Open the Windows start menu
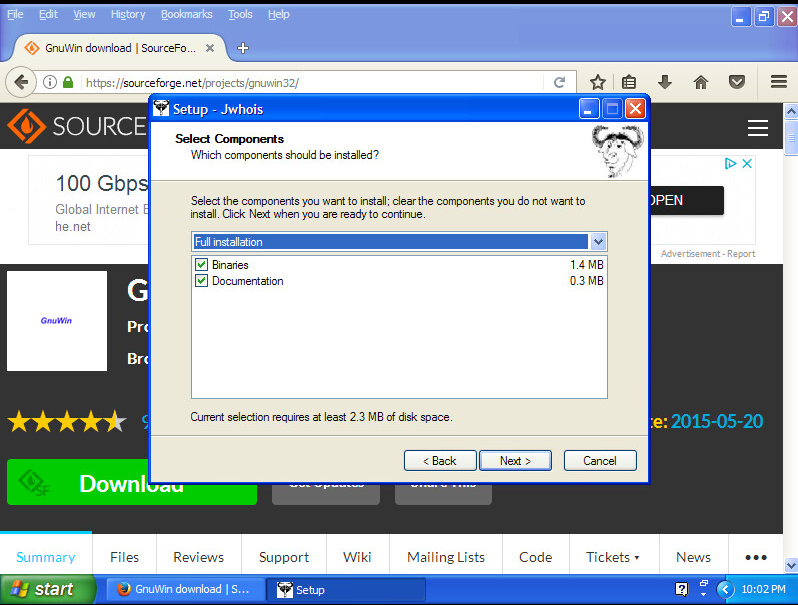The image size is (798, 605). click(x=47, y=589)
